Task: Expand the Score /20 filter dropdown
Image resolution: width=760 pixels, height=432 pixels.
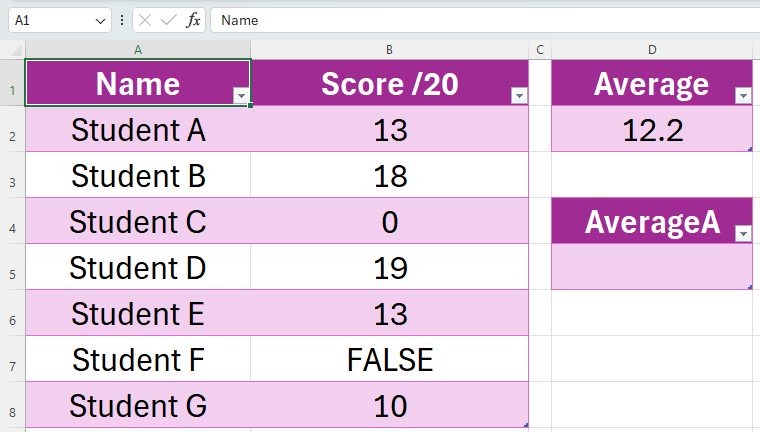Action: pyautogui.click(x=518, y=95)
